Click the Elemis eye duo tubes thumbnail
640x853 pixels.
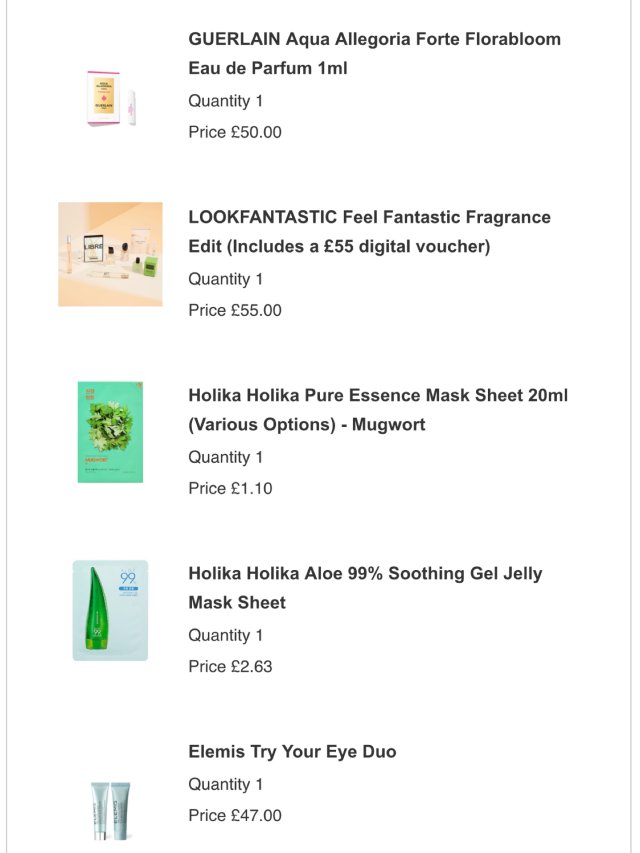tap(110, 808)
